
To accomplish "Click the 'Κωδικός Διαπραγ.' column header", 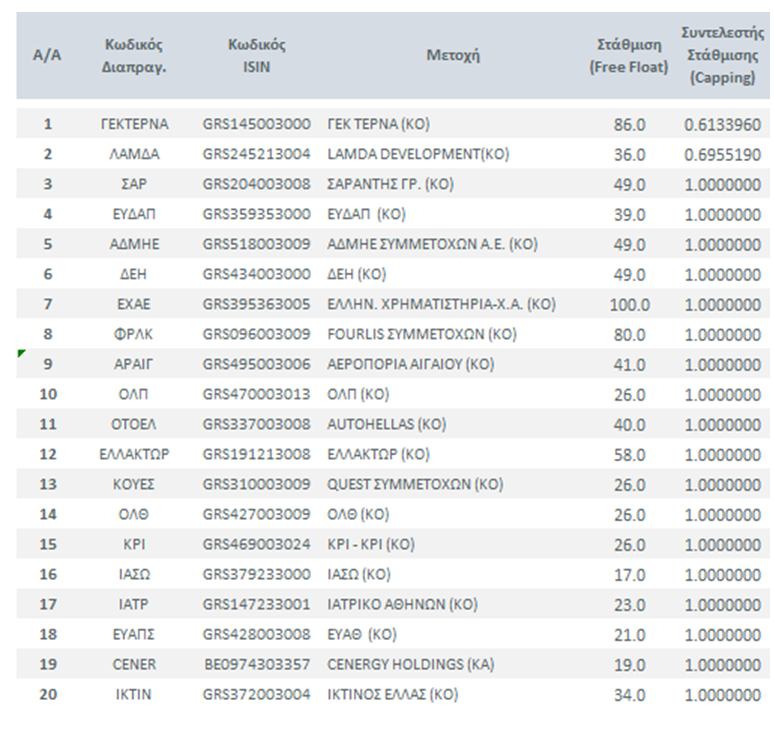I will coord(134,55).
